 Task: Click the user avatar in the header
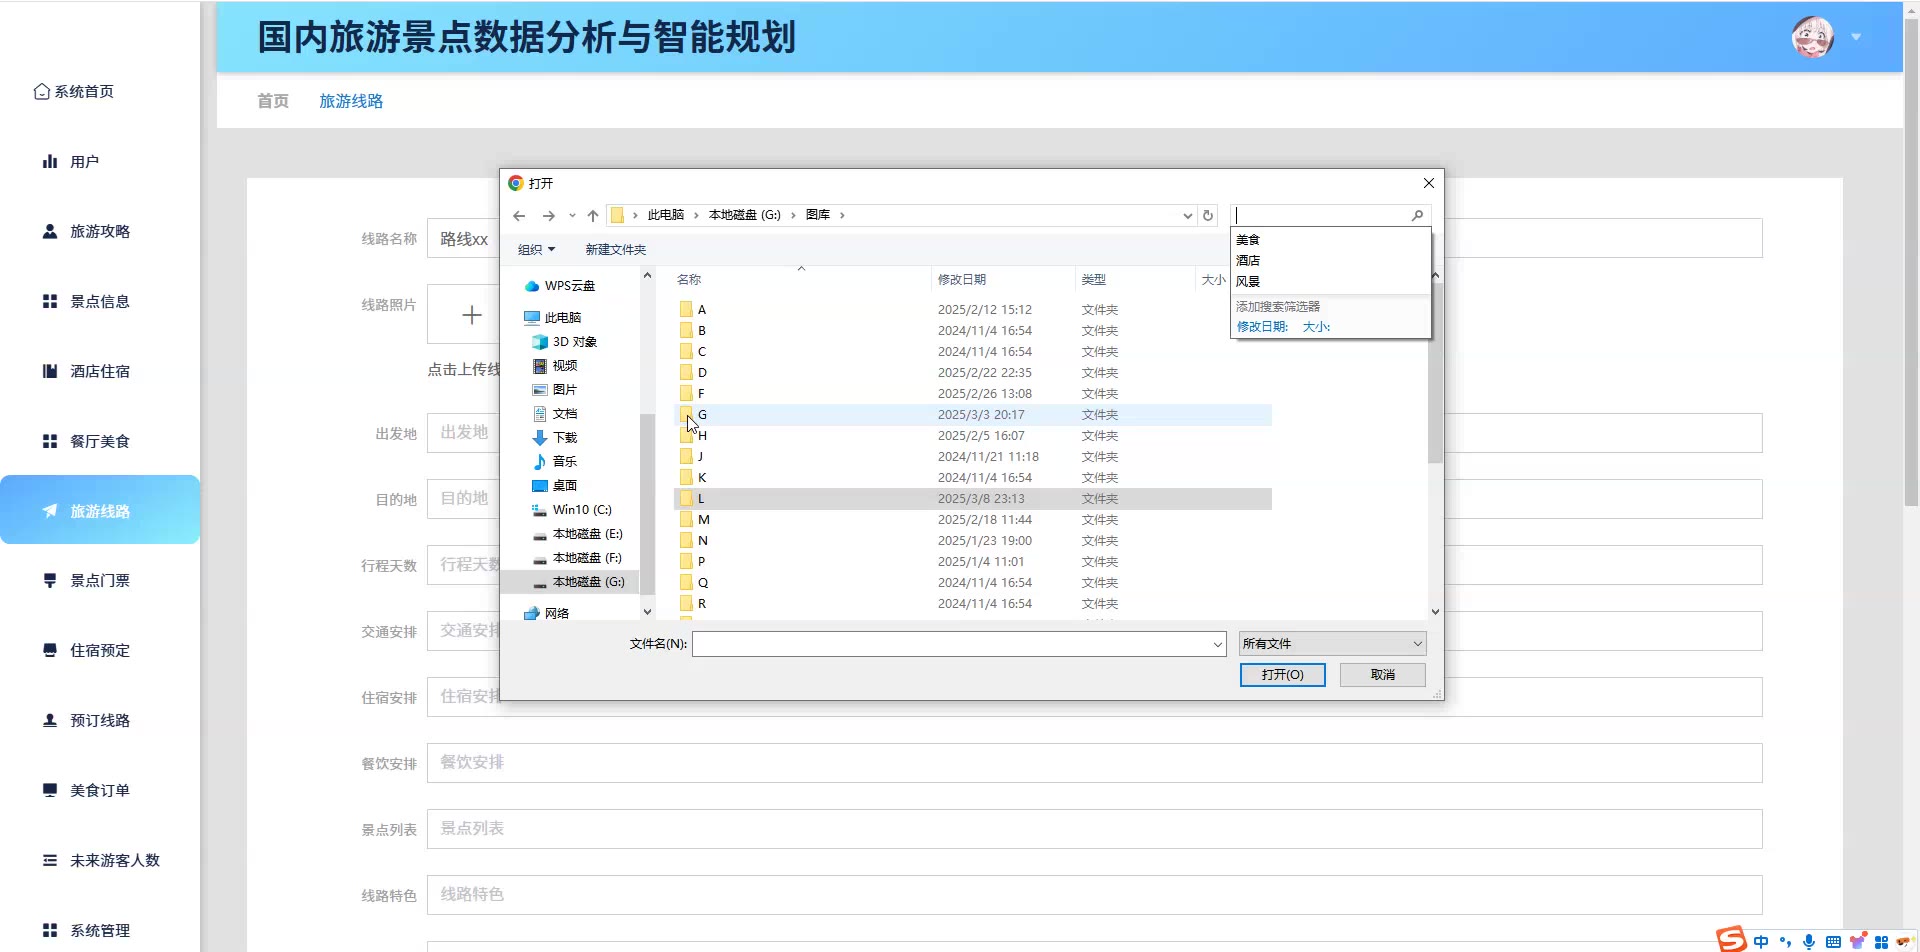(1812, 37)
